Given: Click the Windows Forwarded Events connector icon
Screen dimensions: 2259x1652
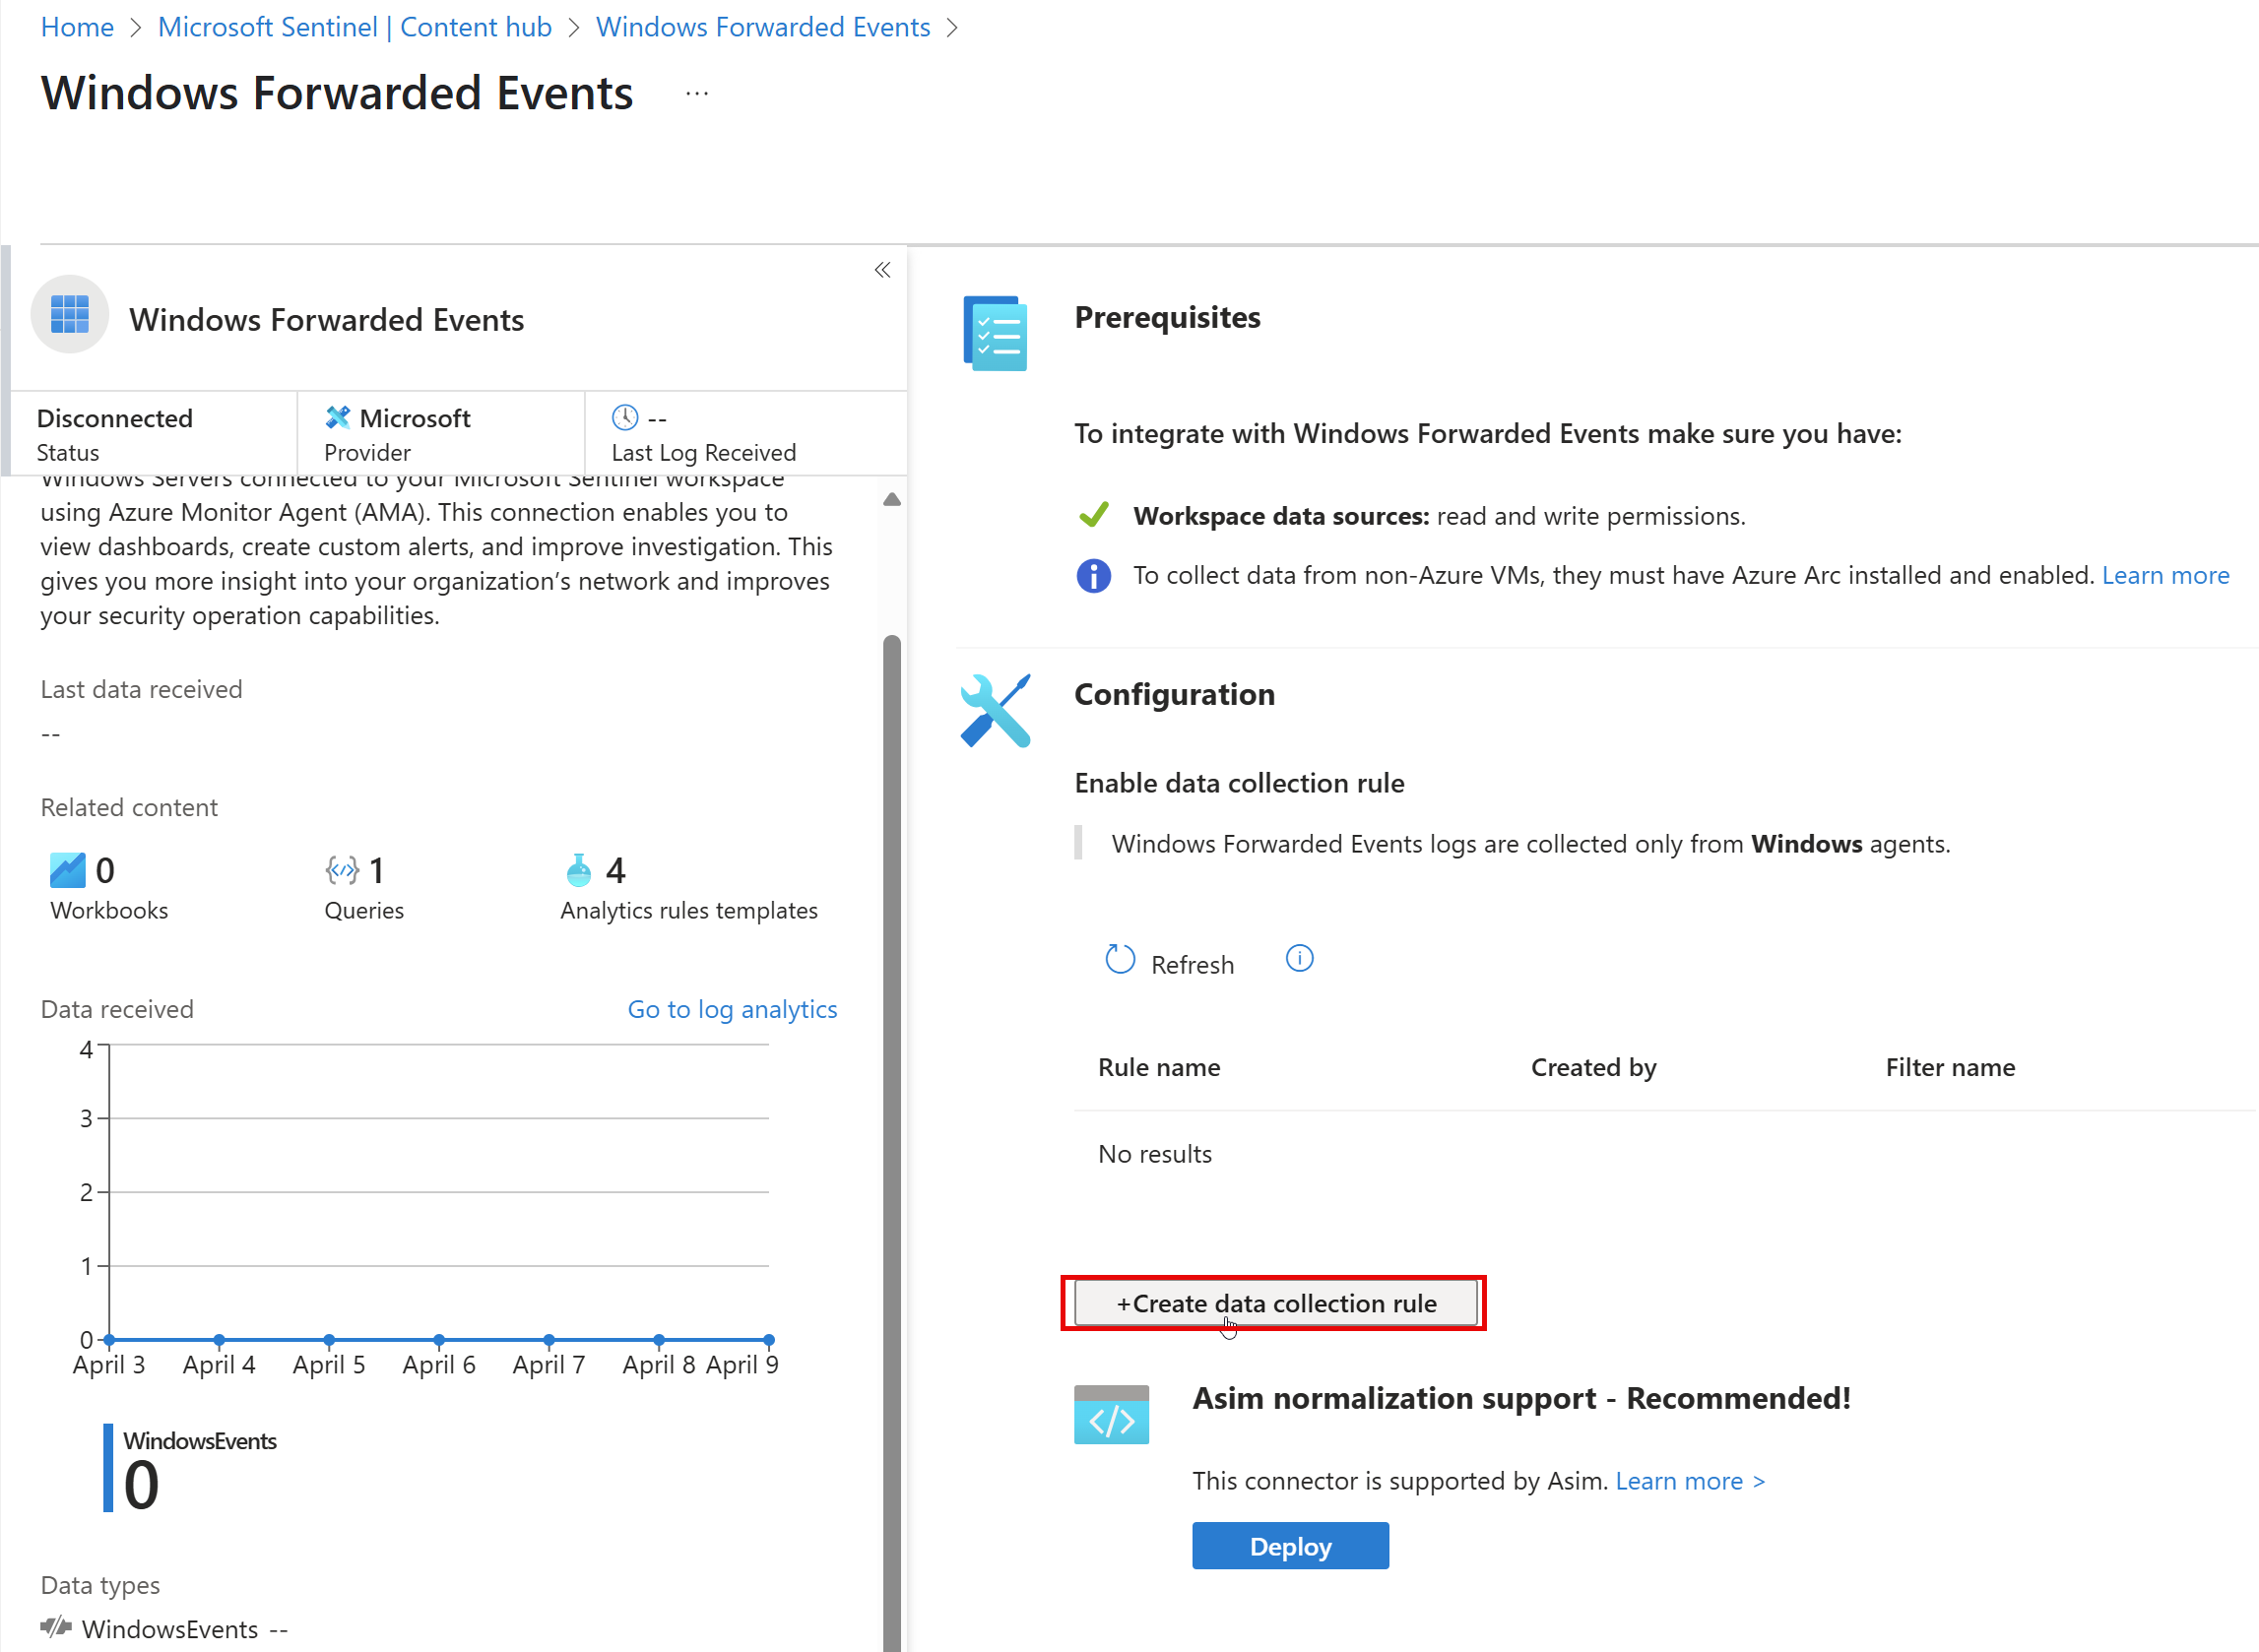Looking at the screenshot, I should point(69,315).
